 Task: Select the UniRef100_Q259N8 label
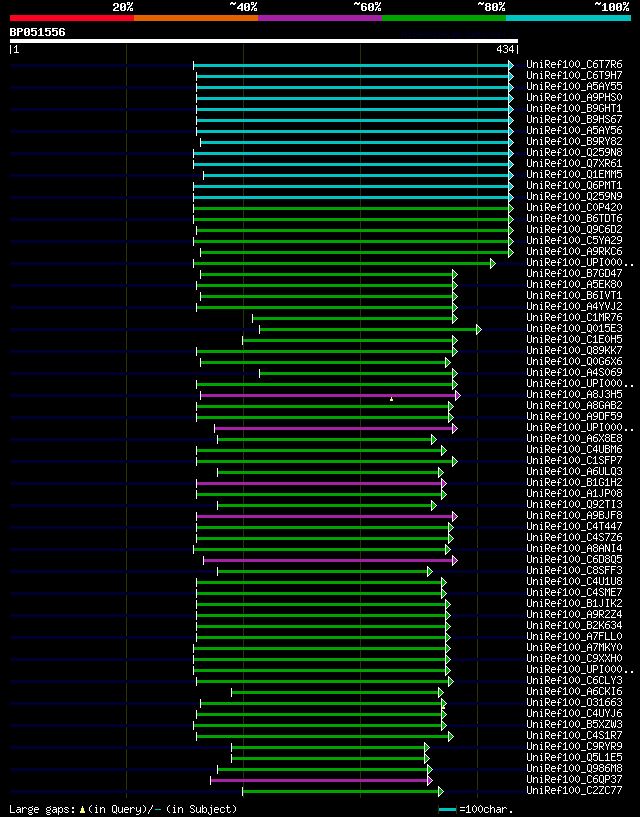[x=574, y=153]
